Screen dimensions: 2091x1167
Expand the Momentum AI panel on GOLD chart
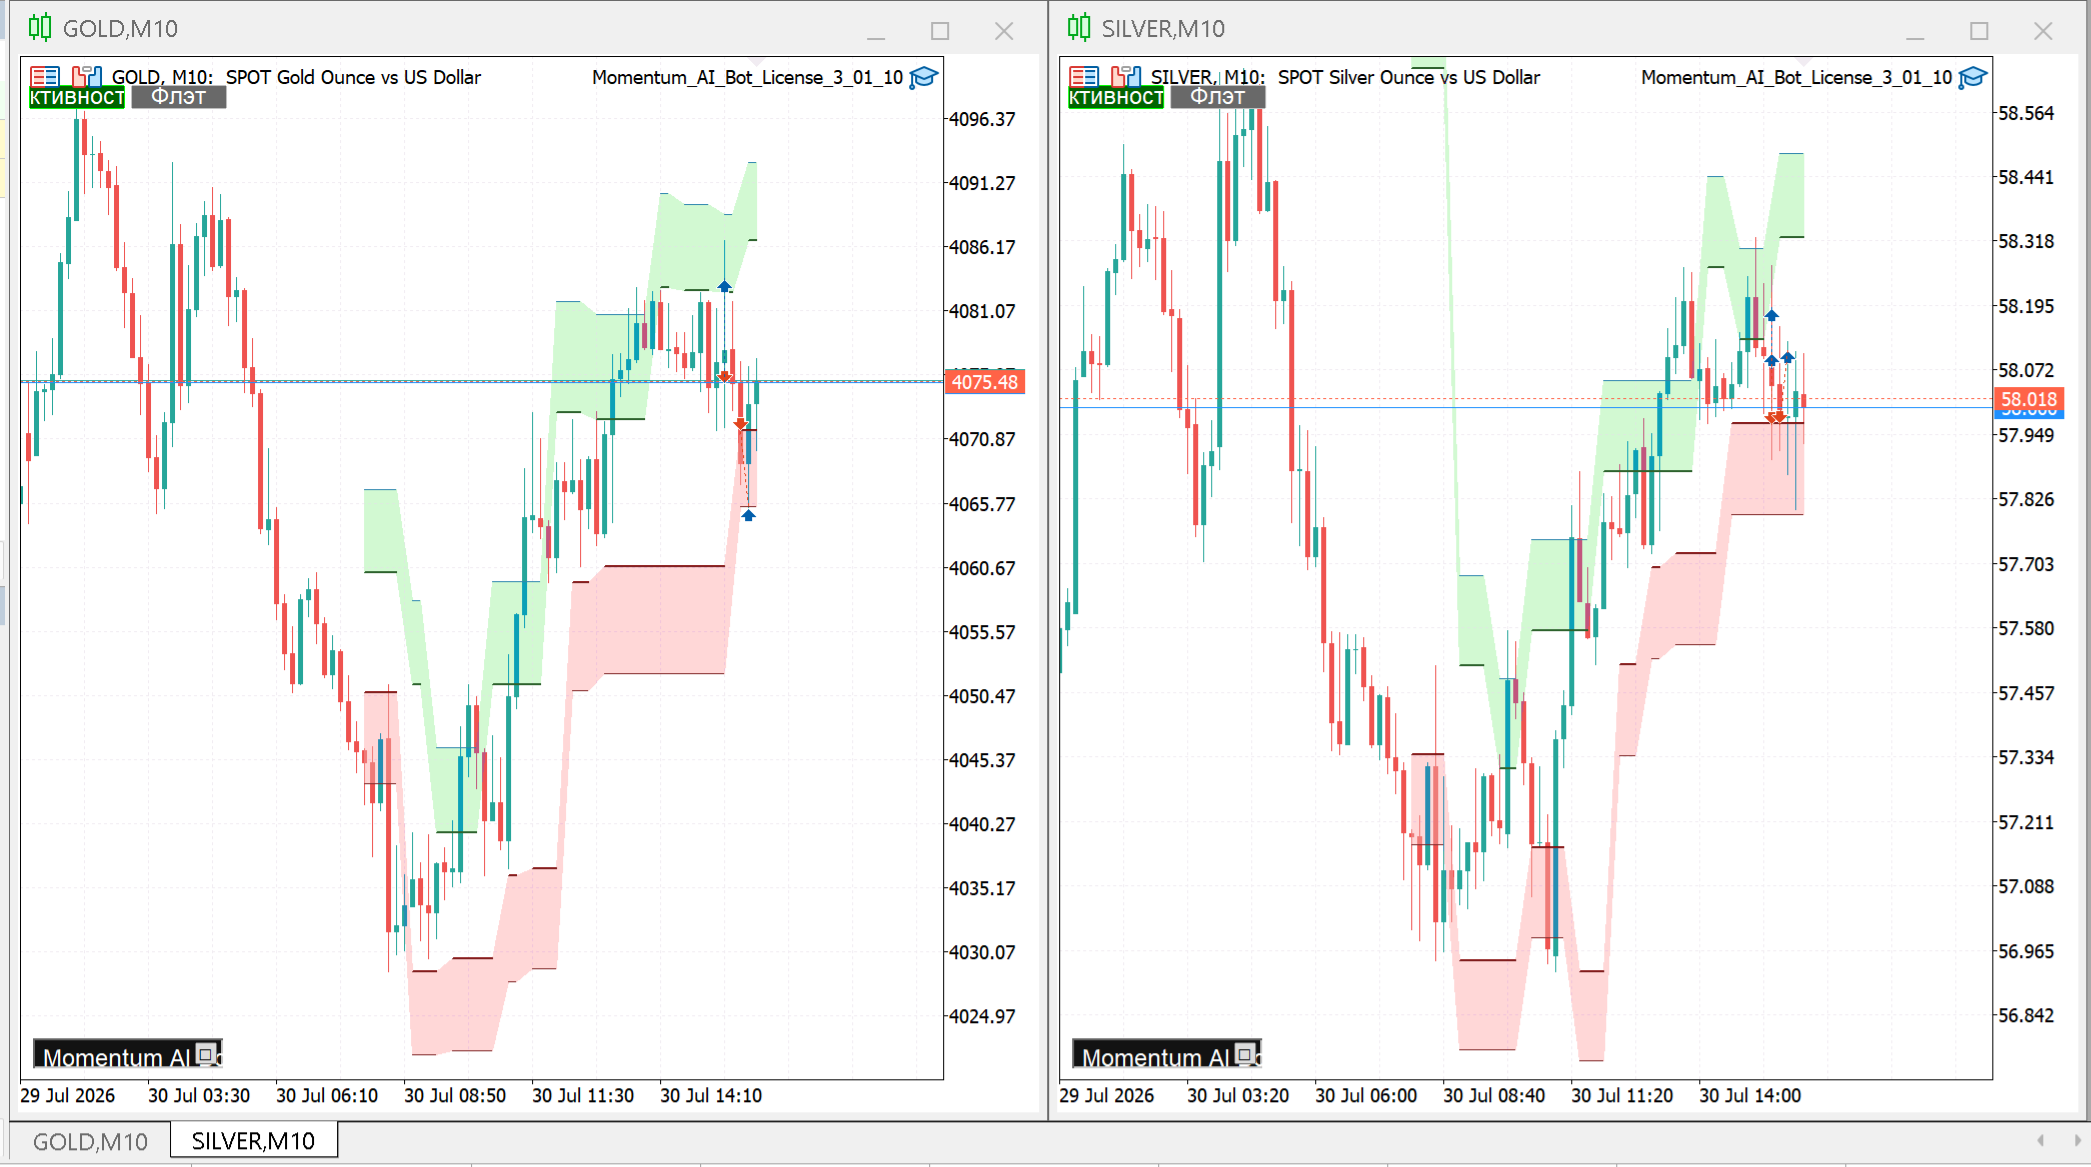coord(207,1054)
